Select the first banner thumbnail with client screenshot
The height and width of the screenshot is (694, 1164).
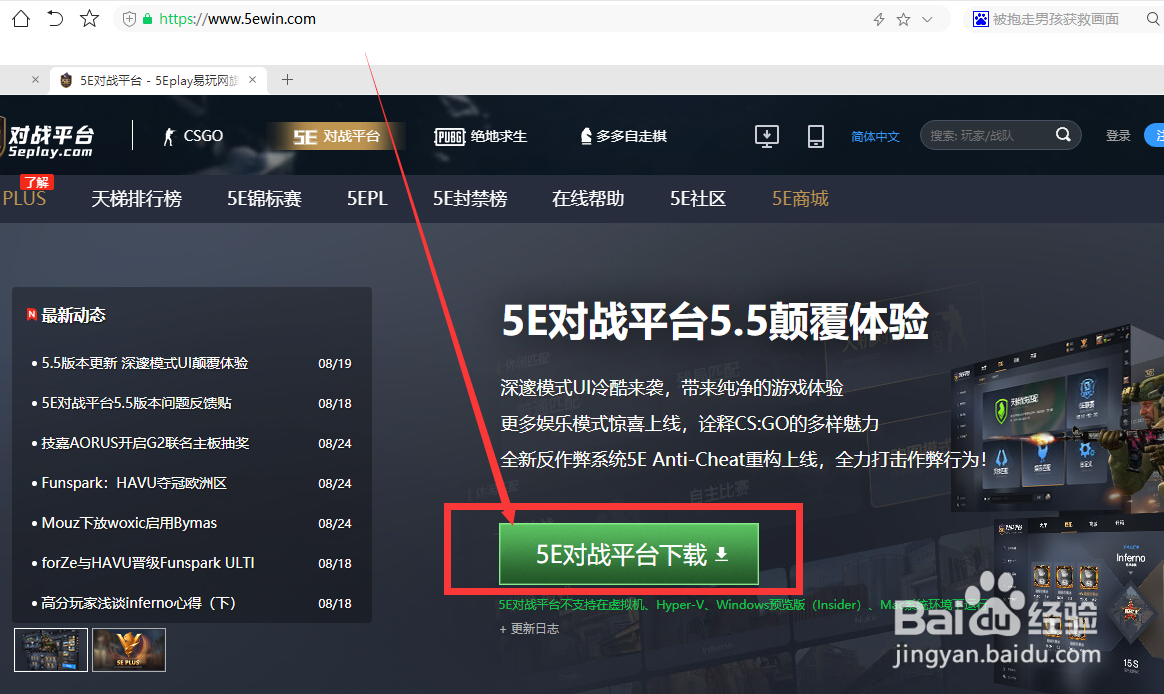(x=50, y=649)
